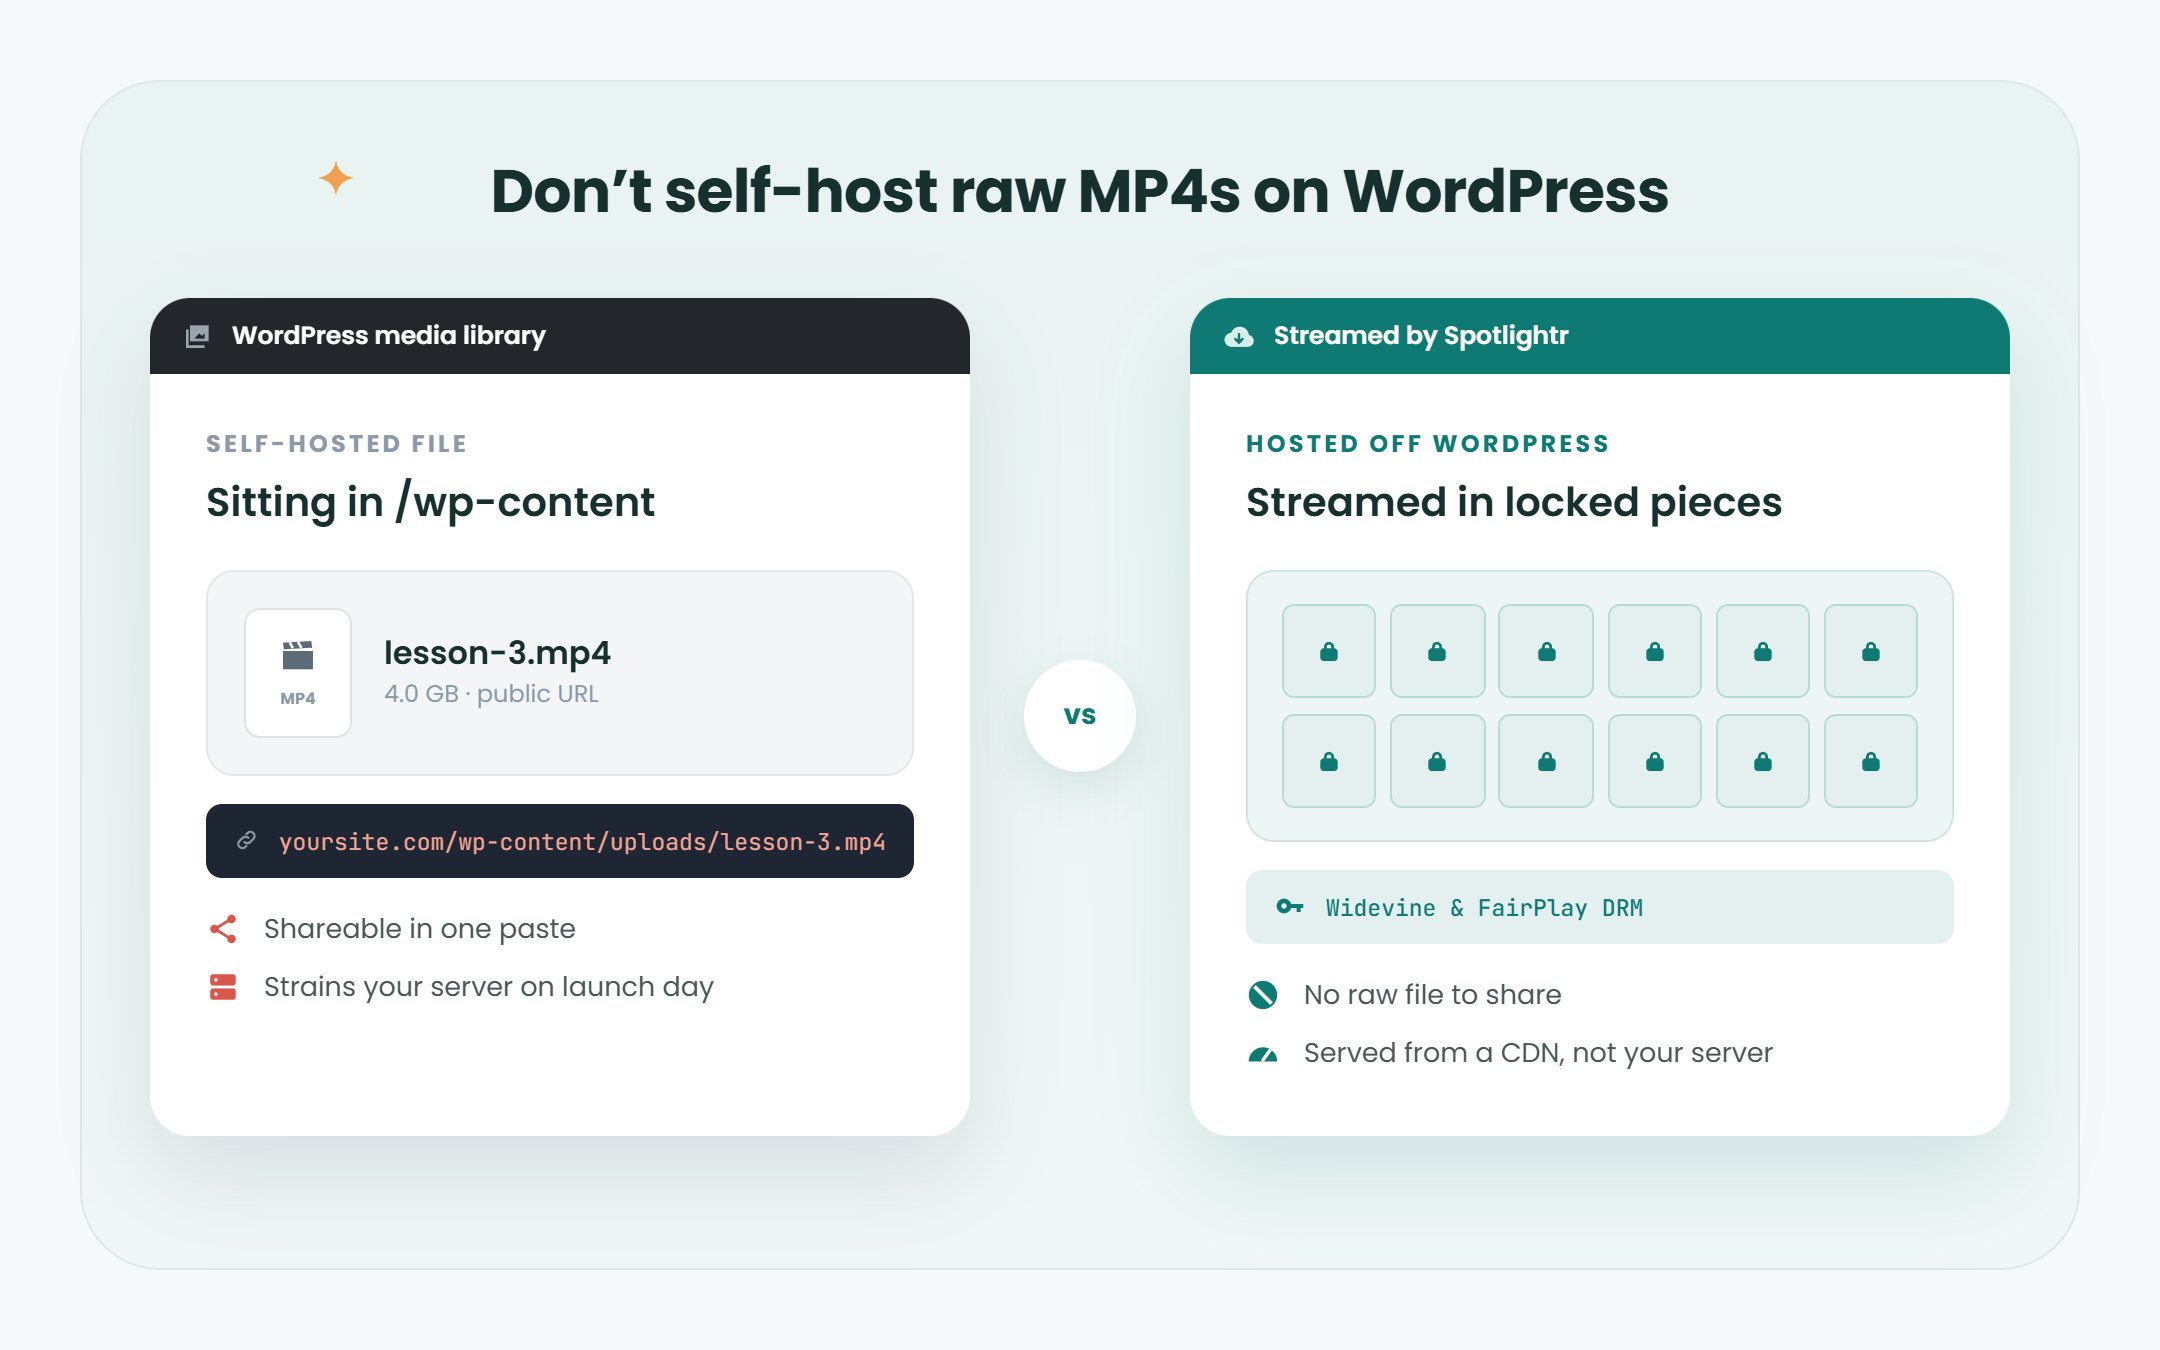Click the third lock tile in top row
Screen dimensions: 2160x1350
[x=1546, y=651]
